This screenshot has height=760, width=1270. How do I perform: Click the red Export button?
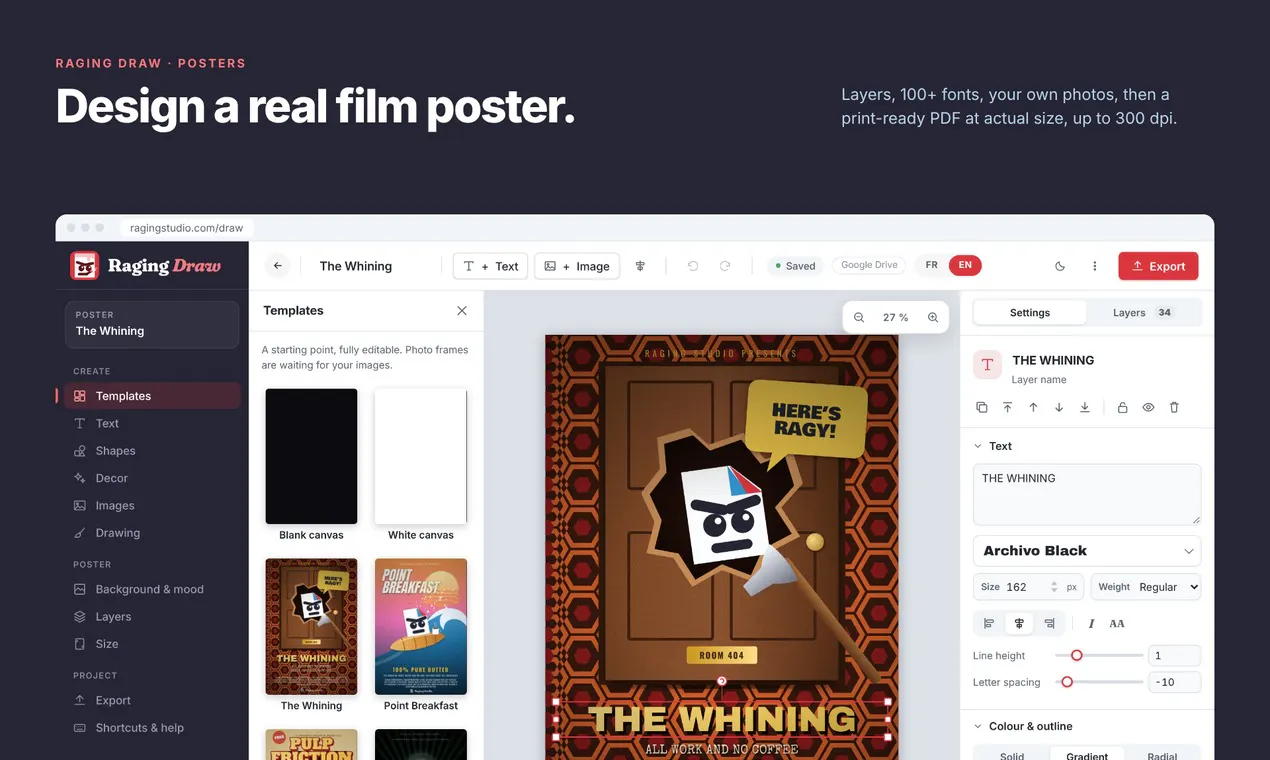tap(1158, 266)
